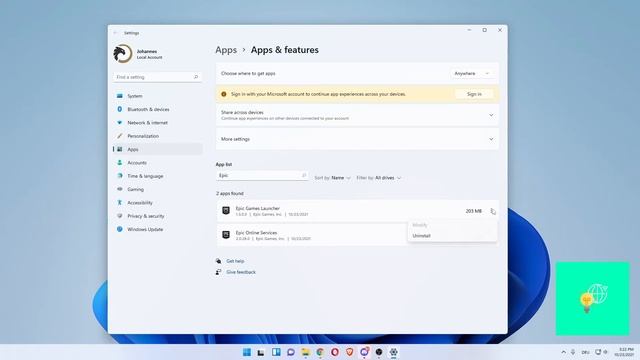Open options menu for Epic Games Launcher
The image size is (640, 360).
pos(493,211)
